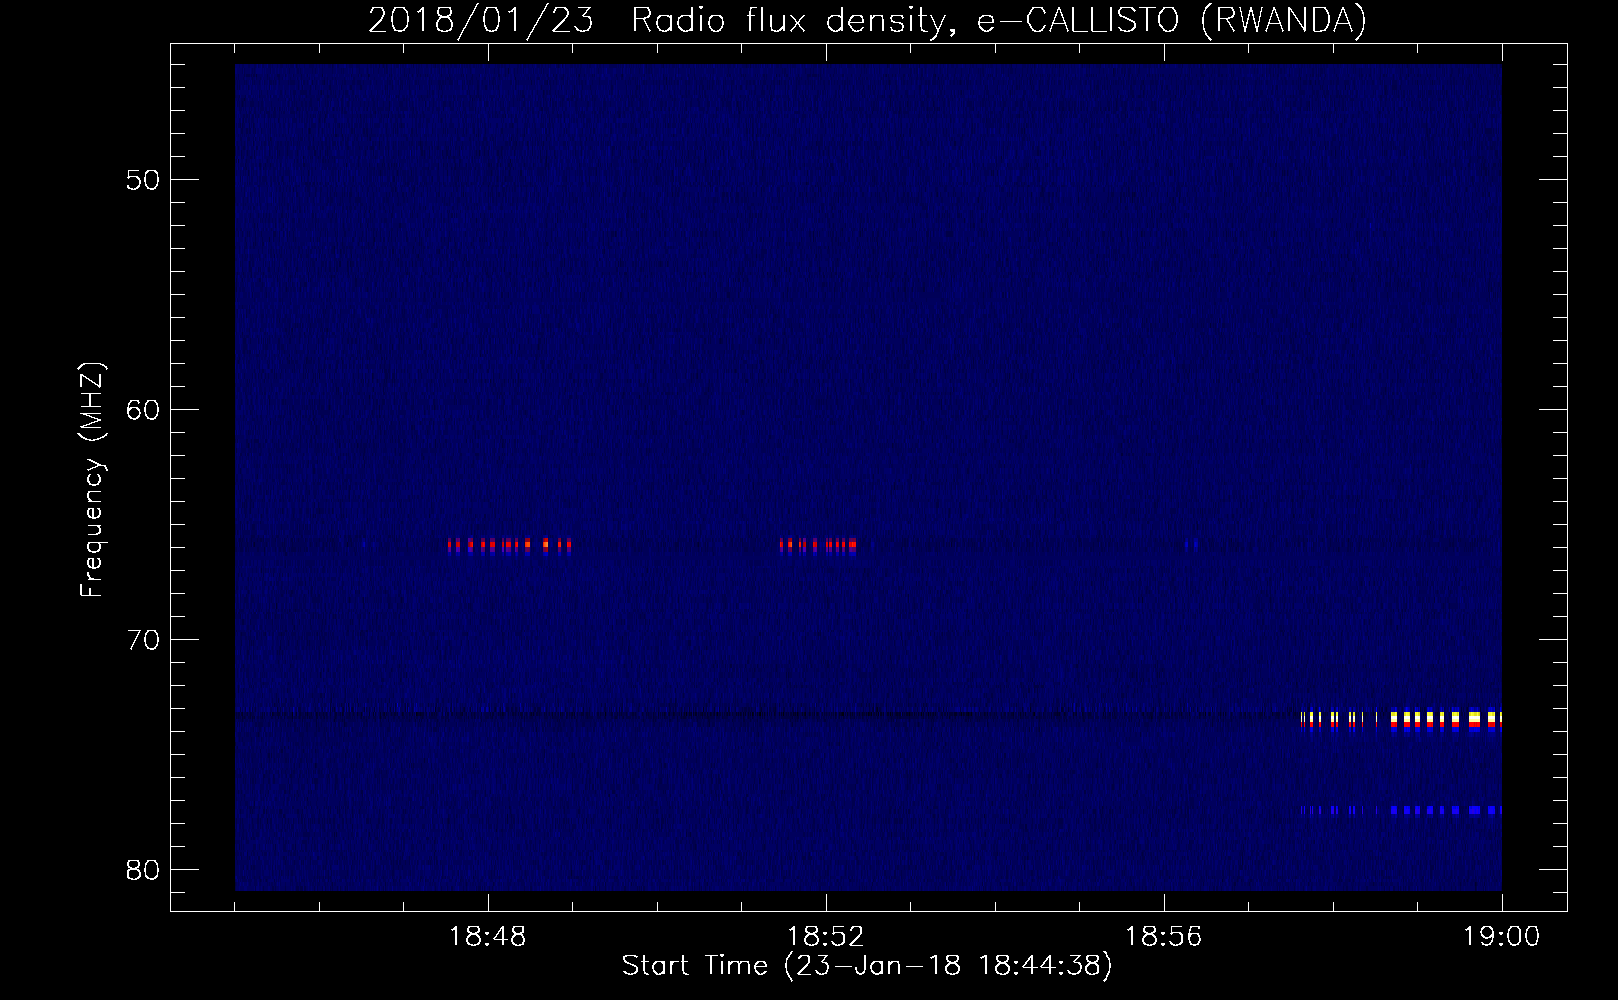1618x1000 pixels.
Task: Select the 70 MHz frequency tick label
Action: click(144, 641)
